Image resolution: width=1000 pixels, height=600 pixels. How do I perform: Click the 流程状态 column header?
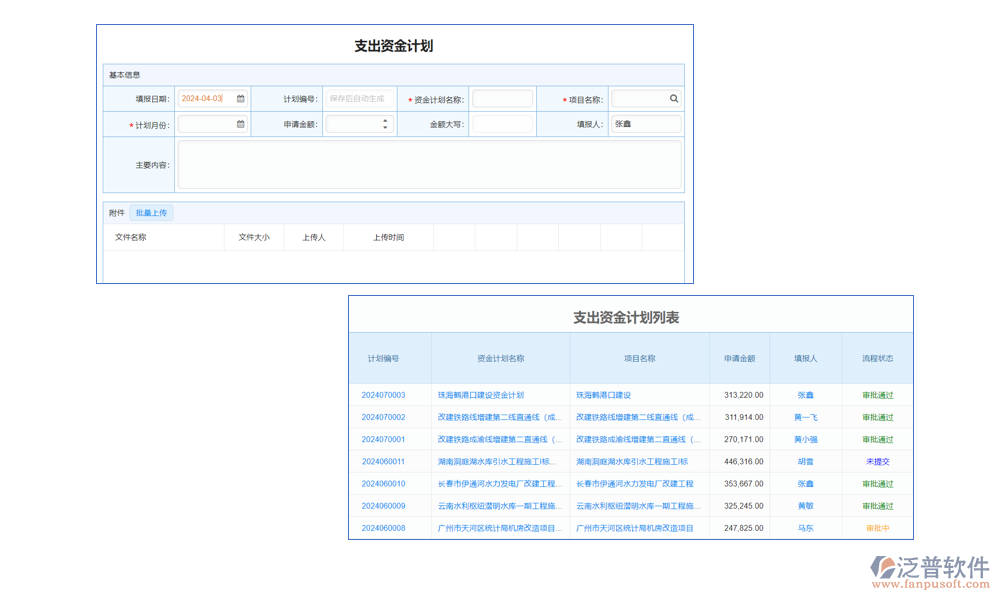(877, 358)
